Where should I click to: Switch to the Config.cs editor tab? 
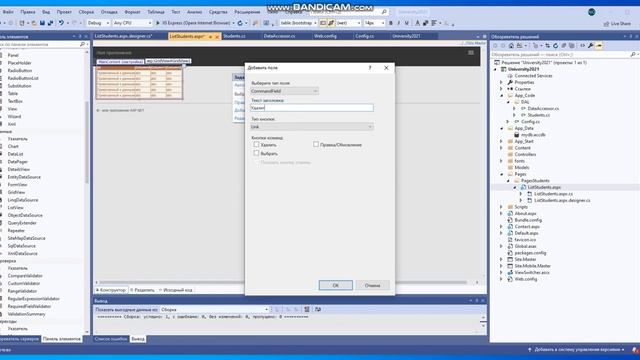[x=364, y=36]
